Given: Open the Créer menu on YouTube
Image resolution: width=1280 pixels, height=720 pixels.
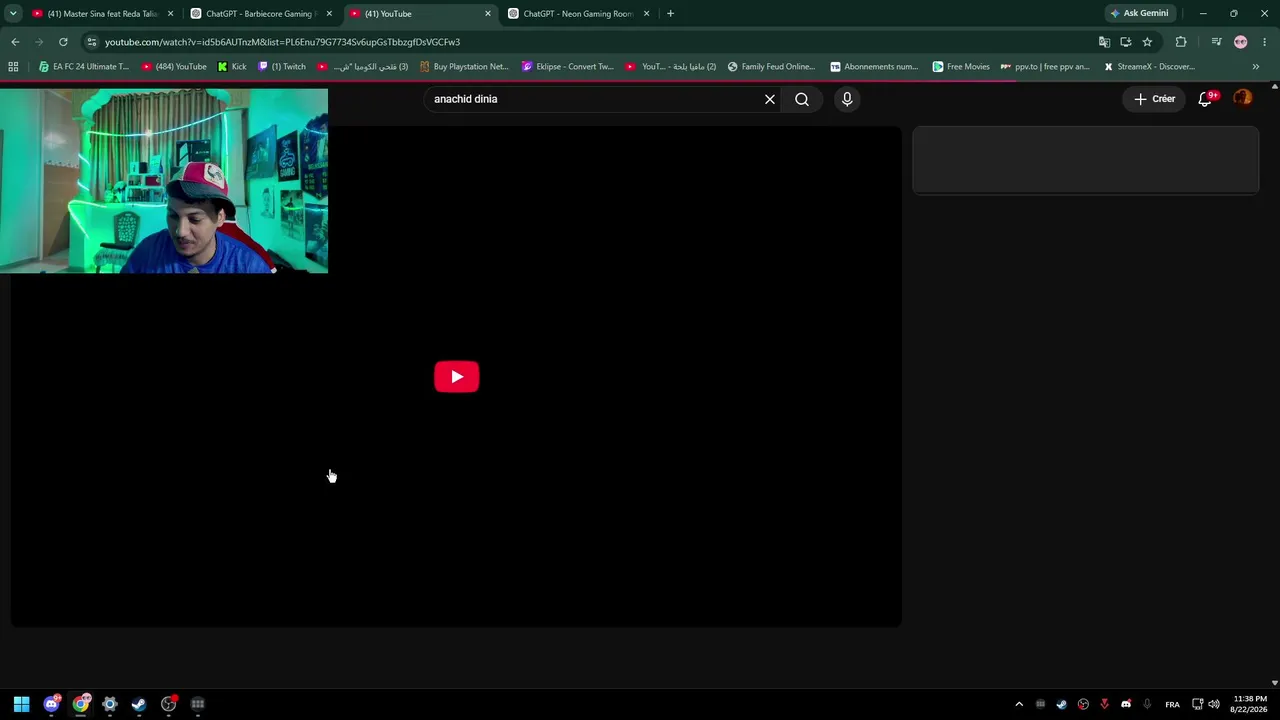Looking at the screenshot, I should pos(1154,99).
